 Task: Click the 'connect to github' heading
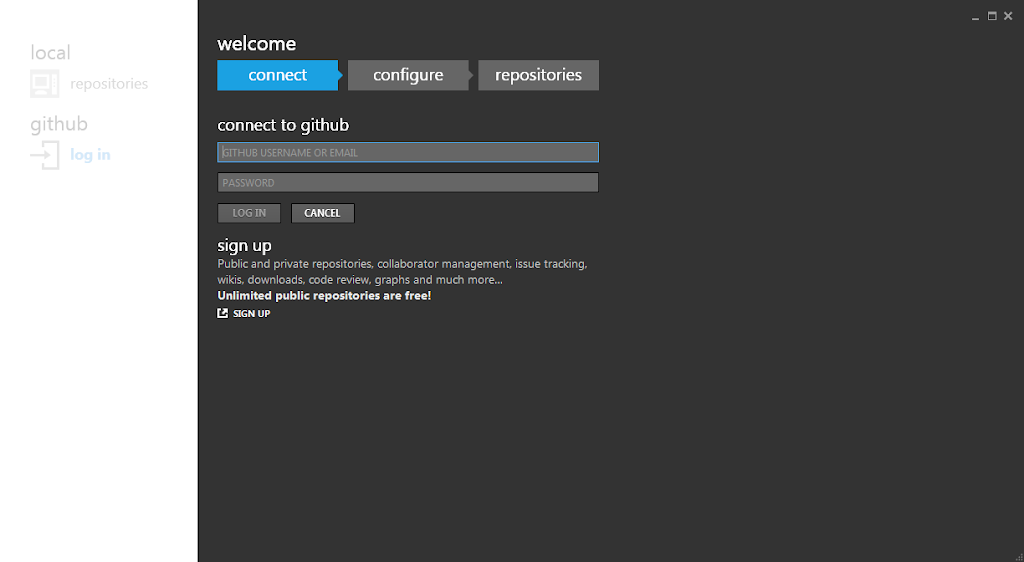pos(283,125)
